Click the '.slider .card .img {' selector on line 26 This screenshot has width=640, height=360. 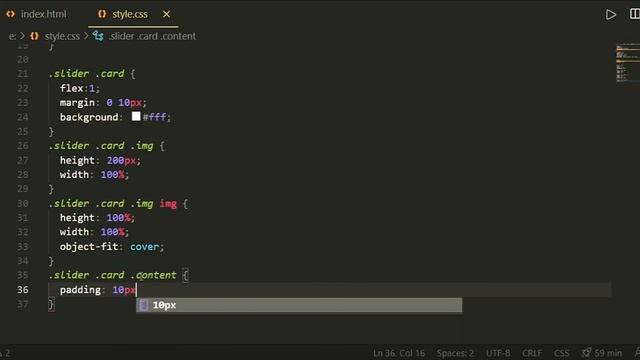point(106,146)
